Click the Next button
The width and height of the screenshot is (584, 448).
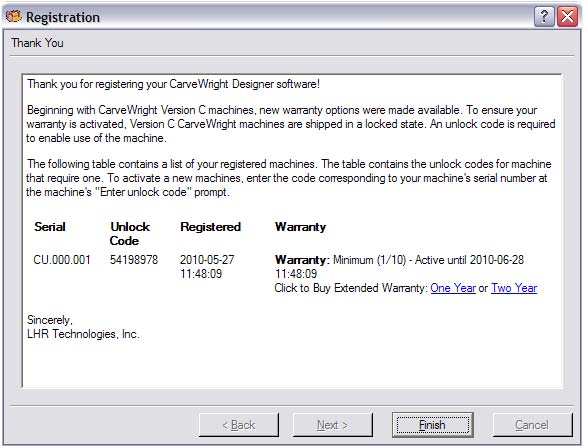click(x=333, y=425)
